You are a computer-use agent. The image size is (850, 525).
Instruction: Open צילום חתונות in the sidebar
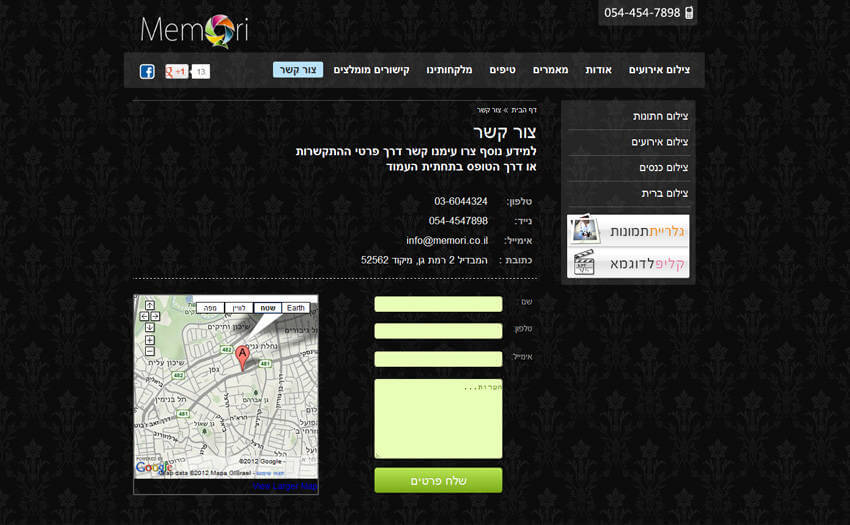[x=660, y=117]
